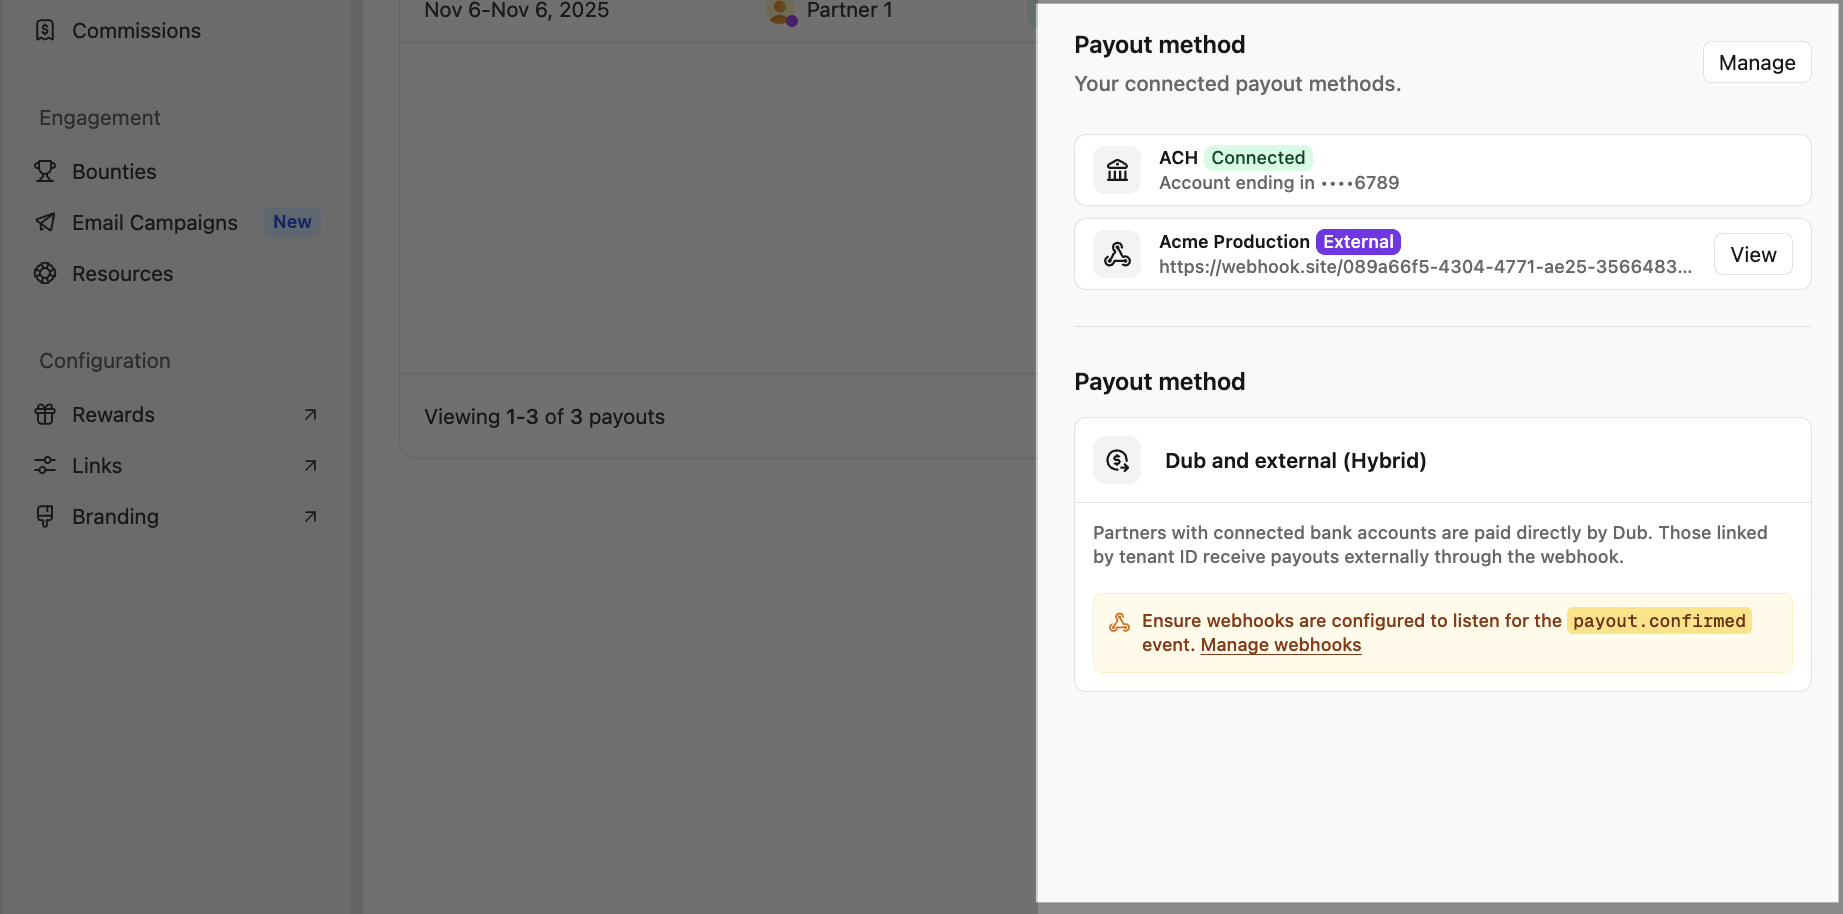The image size is (1843, 914).
Task: Click the Rewards gift icon
Action: click(x=45, y=414)
